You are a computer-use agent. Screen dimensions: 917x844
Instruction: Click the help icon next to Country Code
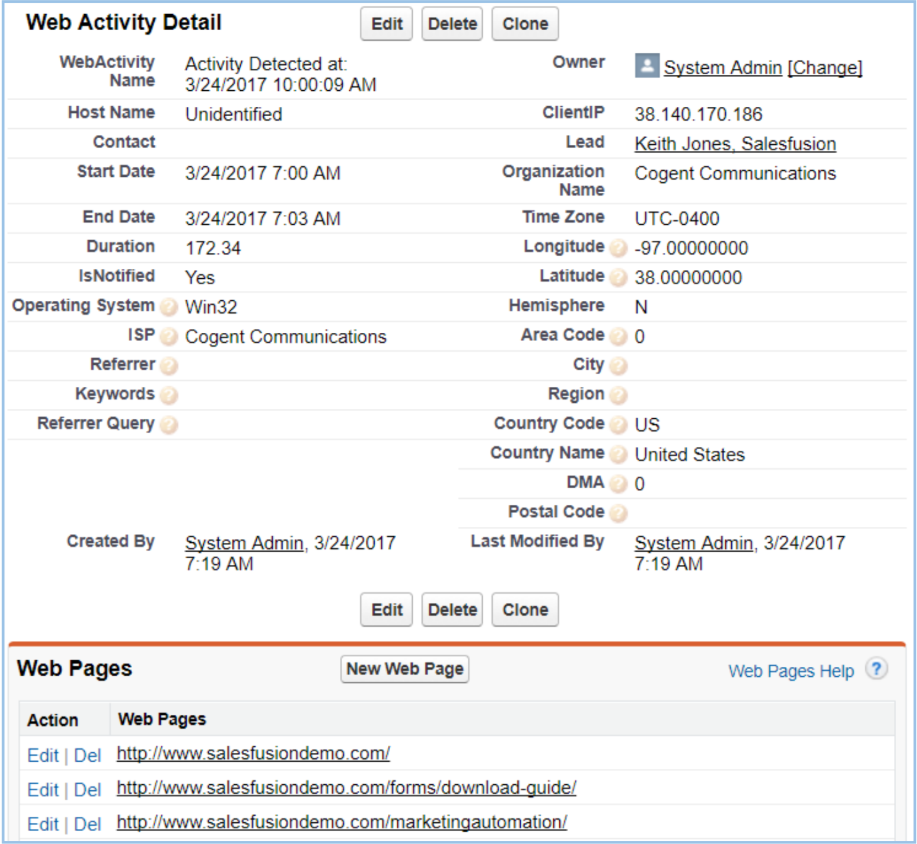tap(619, 424)
